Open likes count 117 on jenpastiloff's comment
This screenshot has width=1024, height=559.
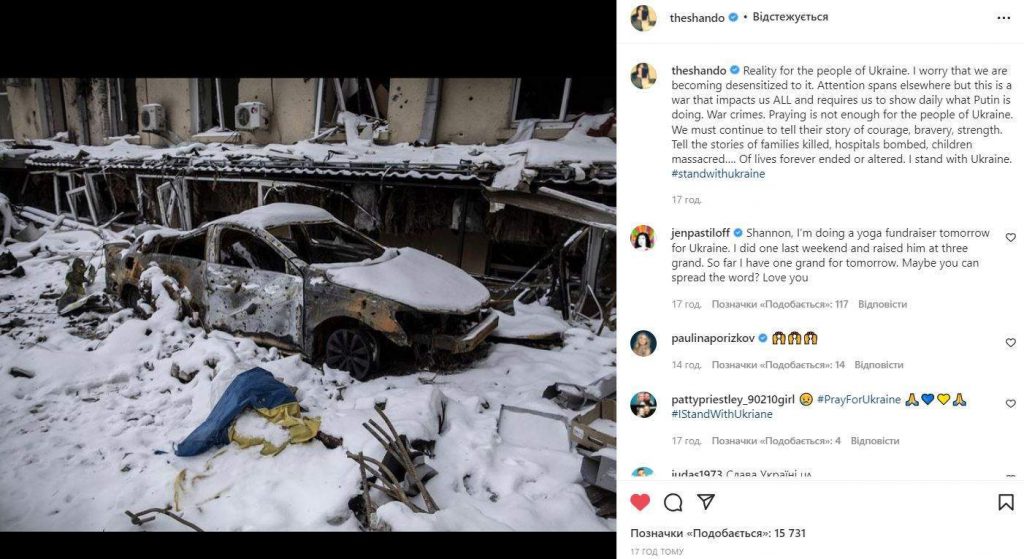point(780,304)
